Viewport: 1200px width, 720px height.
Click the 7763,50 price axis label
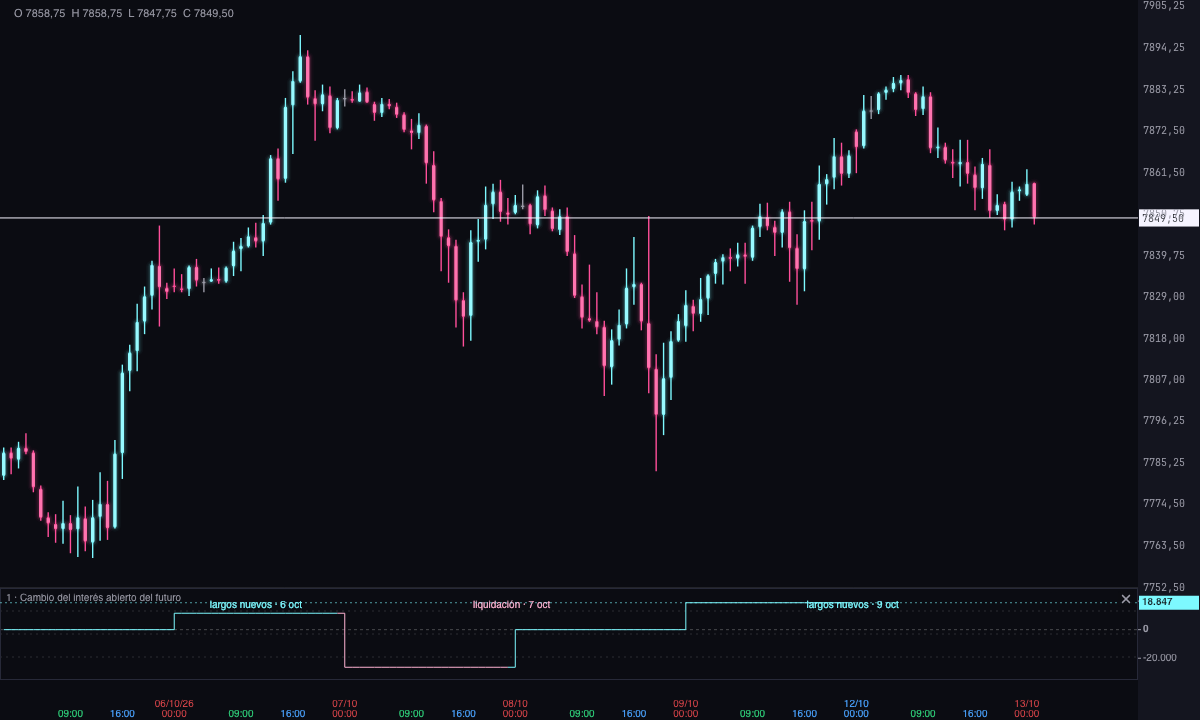click(1164, 546)
